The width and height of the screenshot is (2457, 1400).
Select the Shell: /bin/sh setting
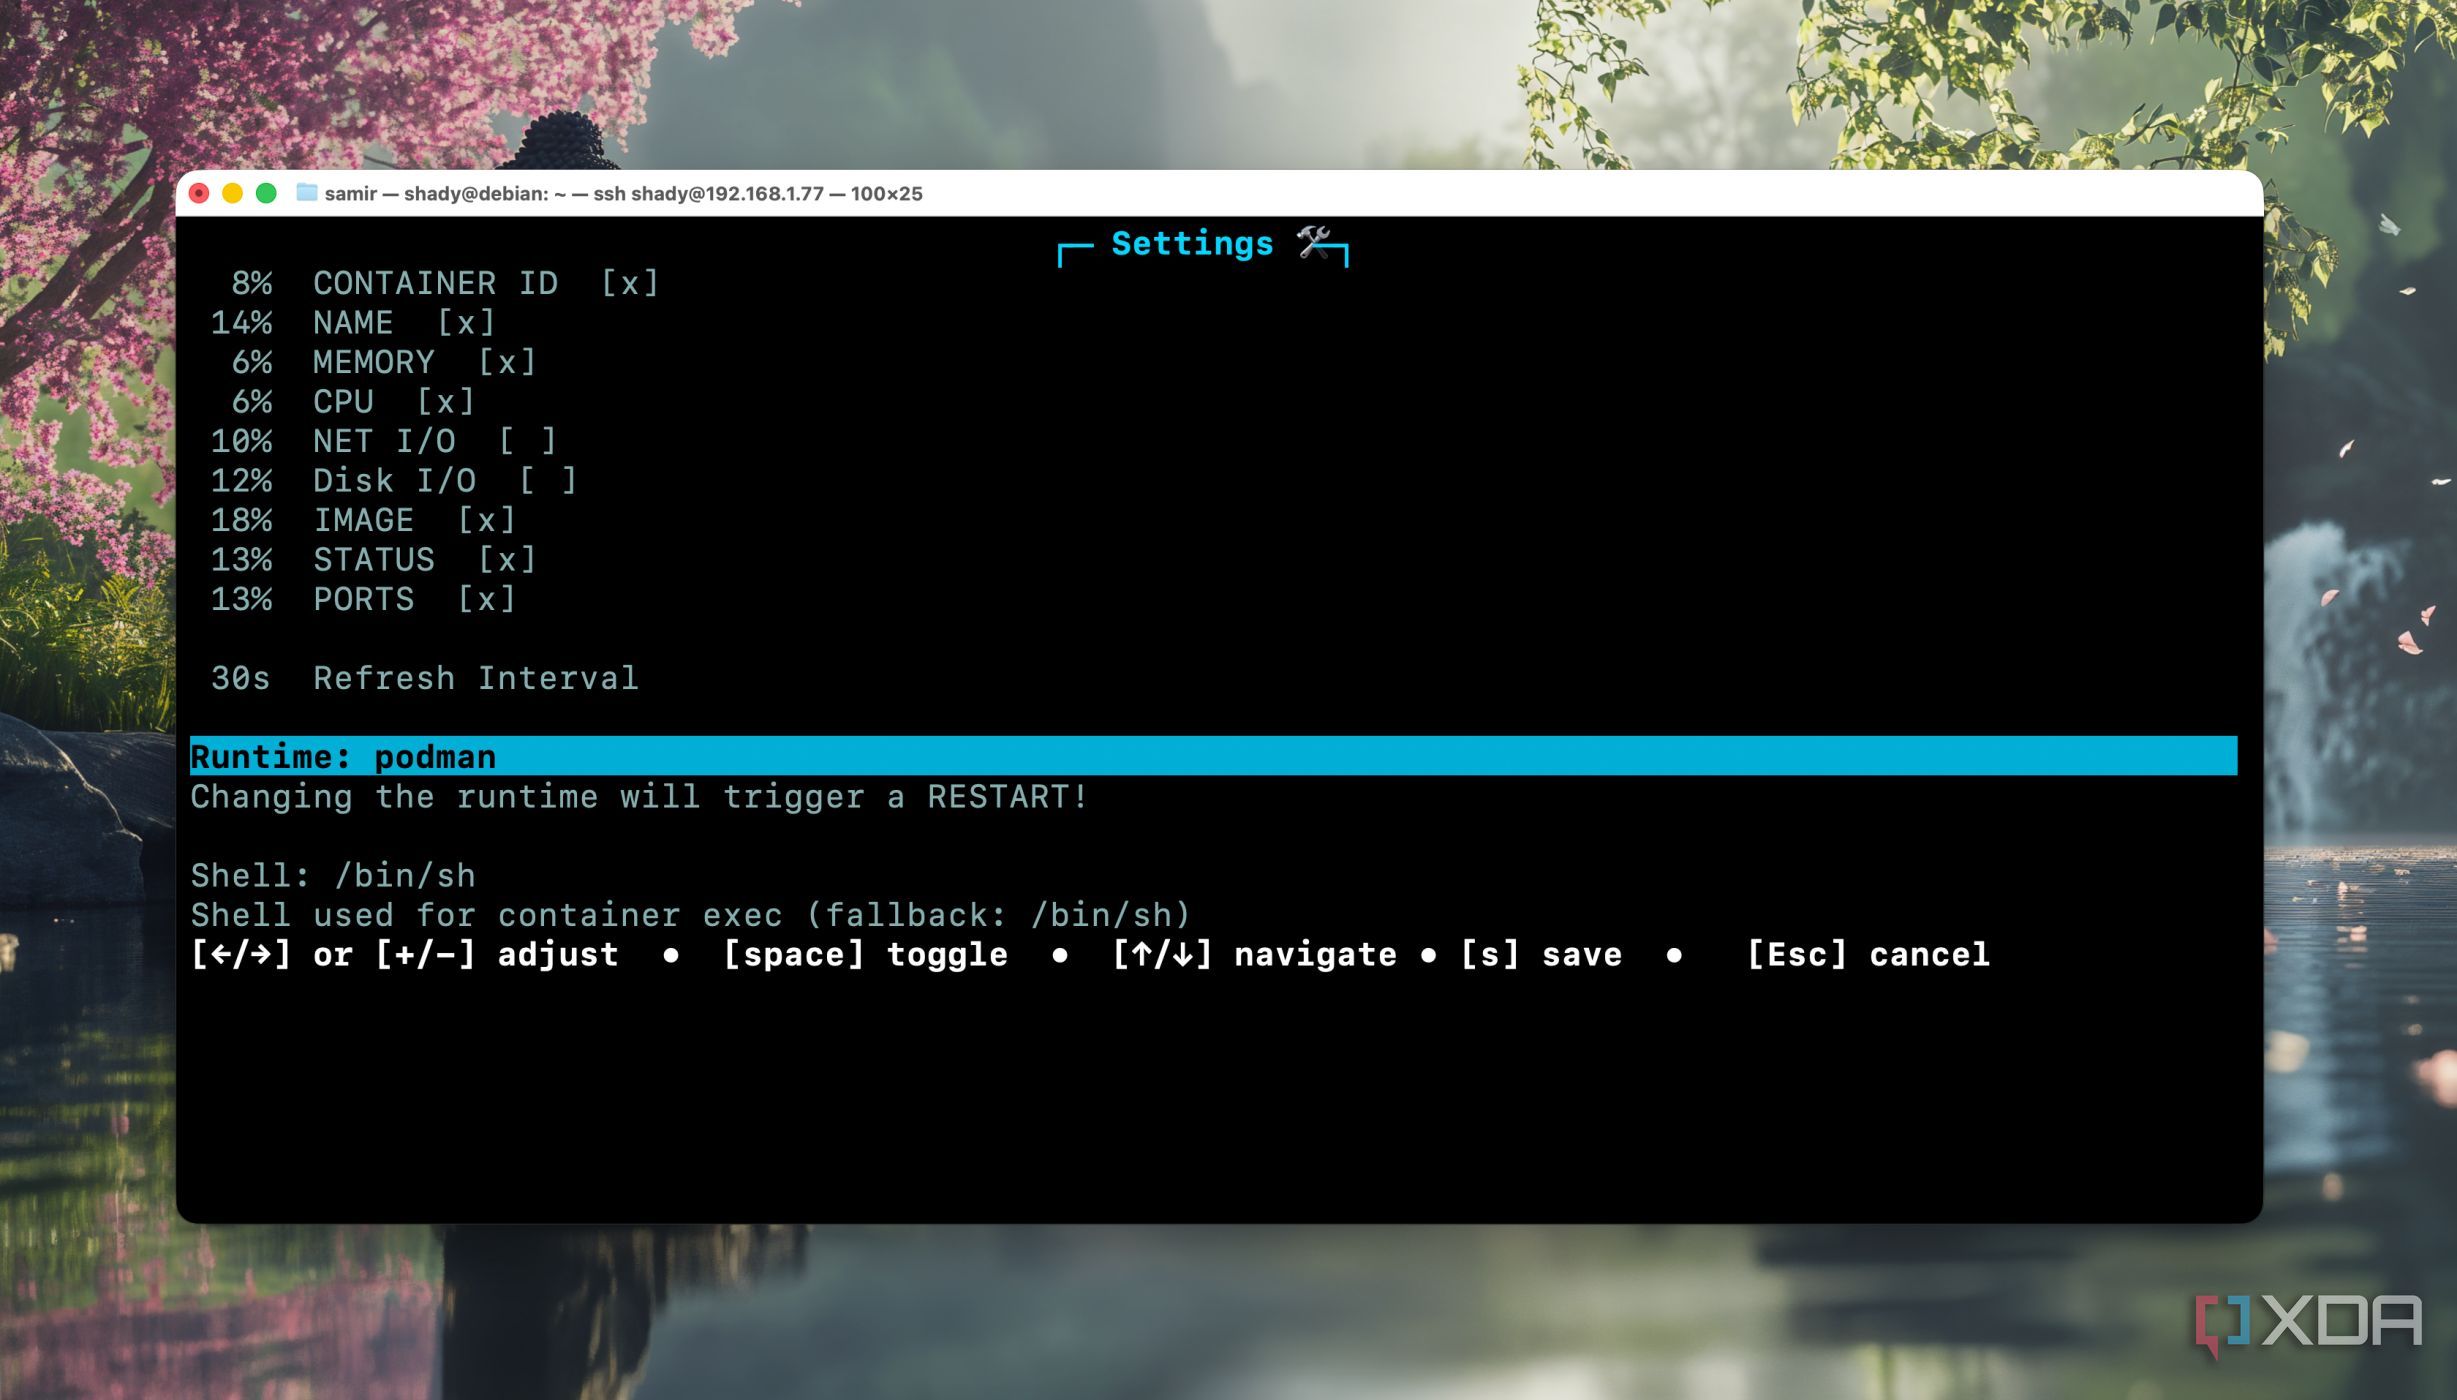[333, 876]
